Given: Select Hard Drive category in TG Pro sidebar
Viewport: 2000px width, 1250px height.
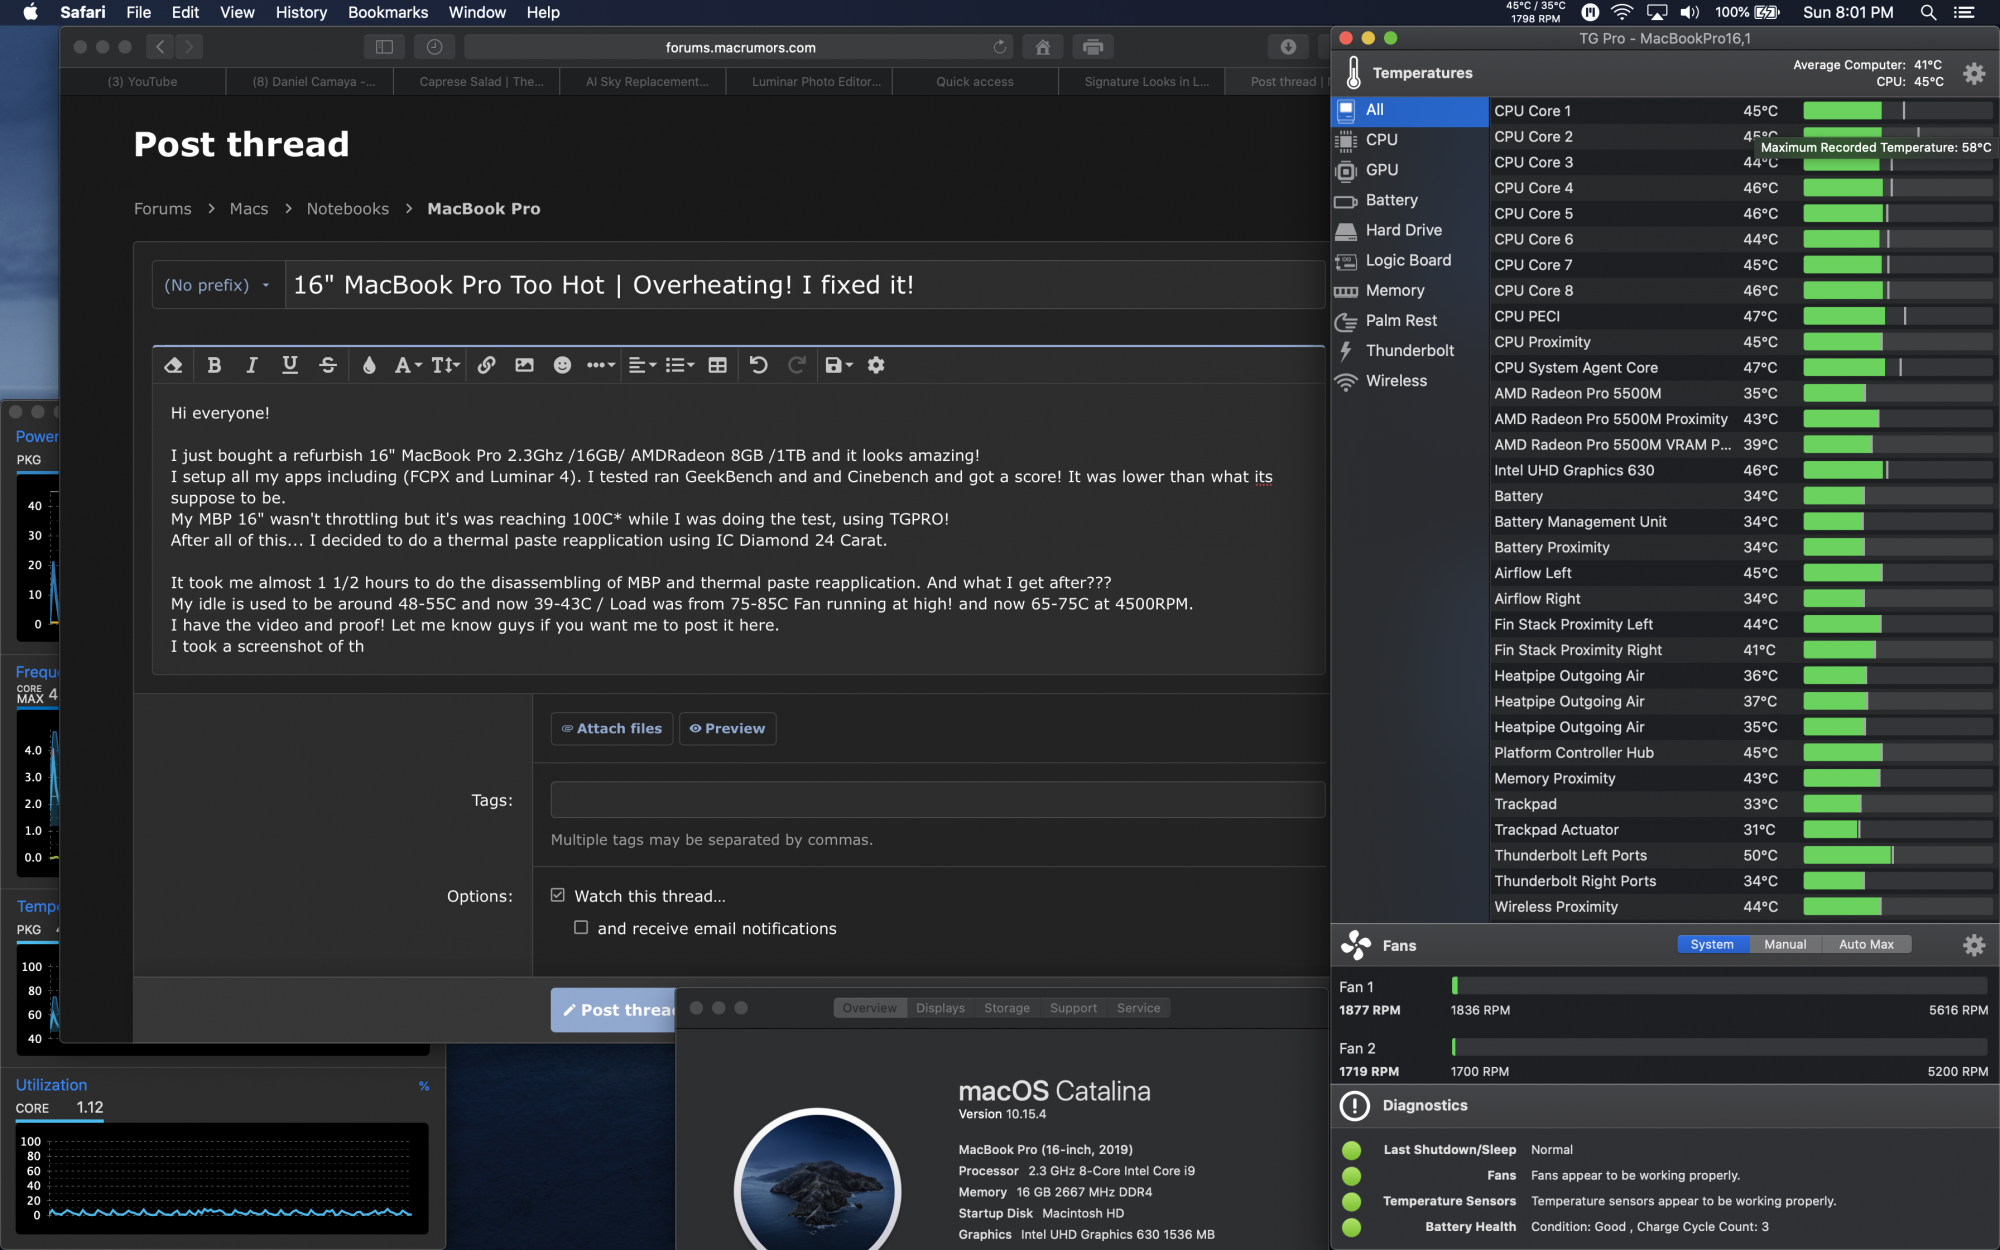Looking at the screenshot, I should click(1409, 230).
